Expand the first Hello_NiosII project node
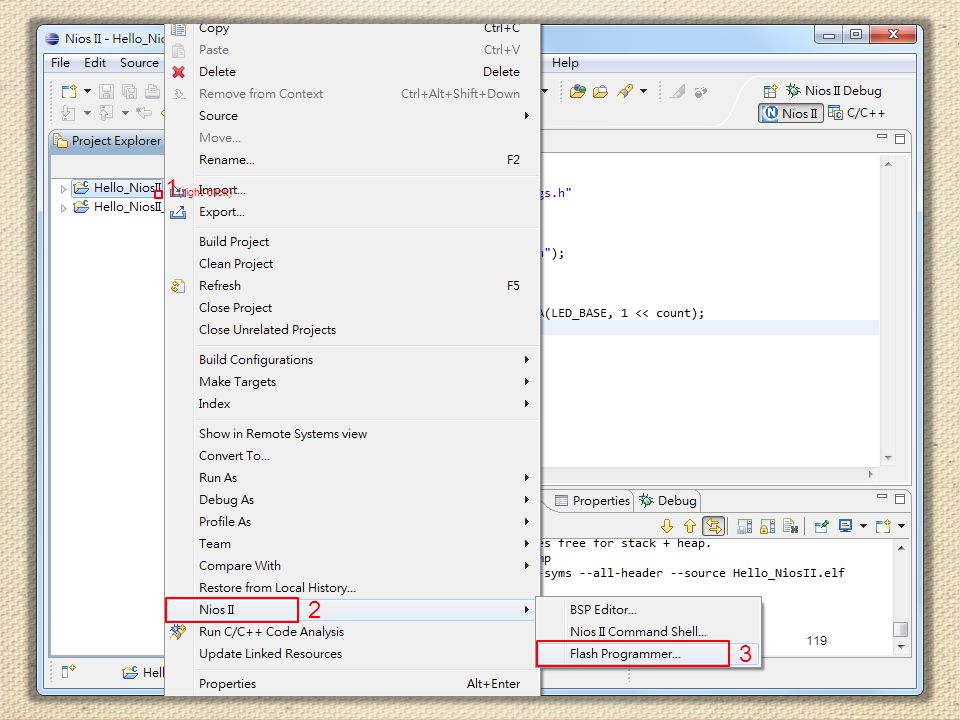 (x=63, y=189)
